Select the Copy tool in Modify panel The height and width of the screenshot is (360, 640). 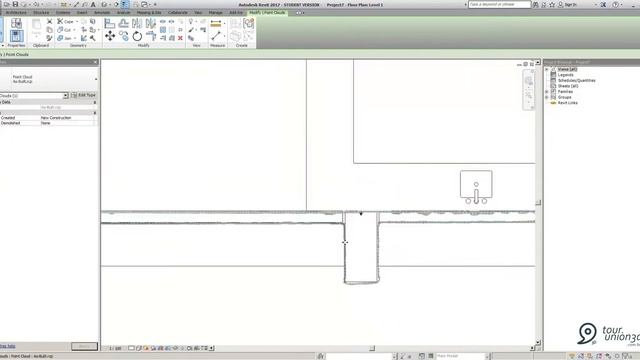click(x=124, y=36)
